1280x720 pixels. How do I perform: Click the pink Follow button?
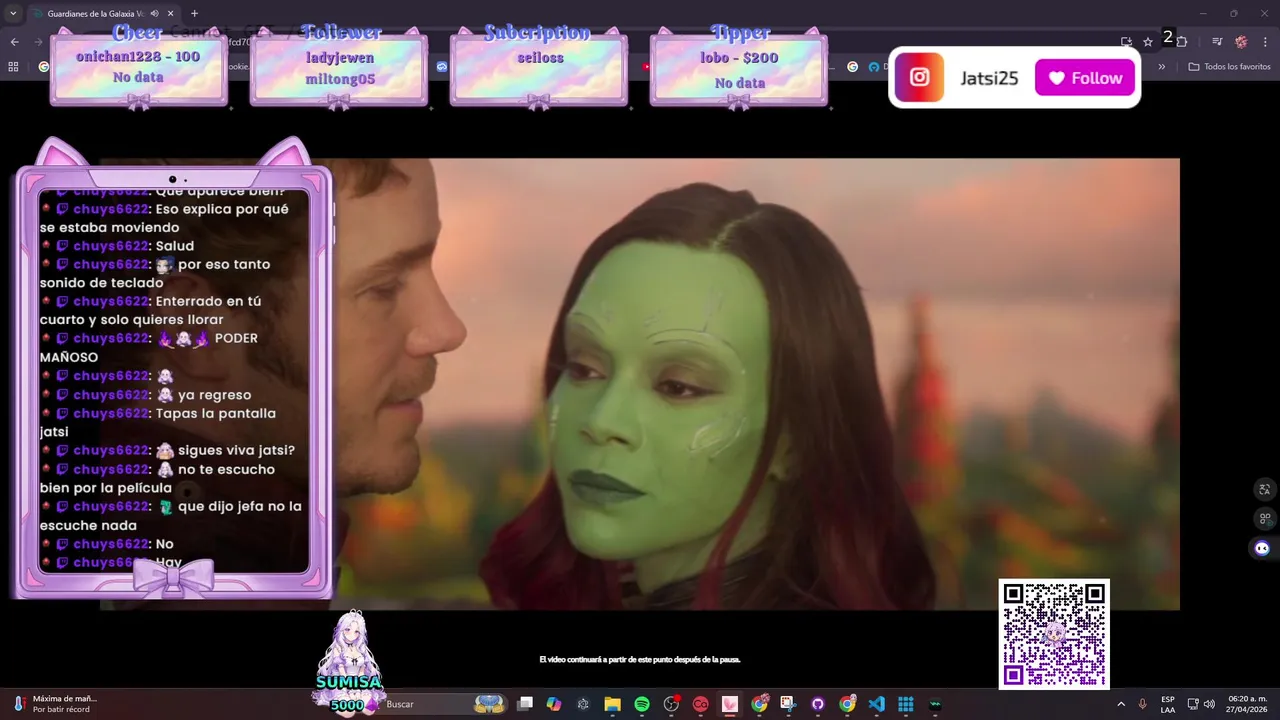click(1085, 78)
